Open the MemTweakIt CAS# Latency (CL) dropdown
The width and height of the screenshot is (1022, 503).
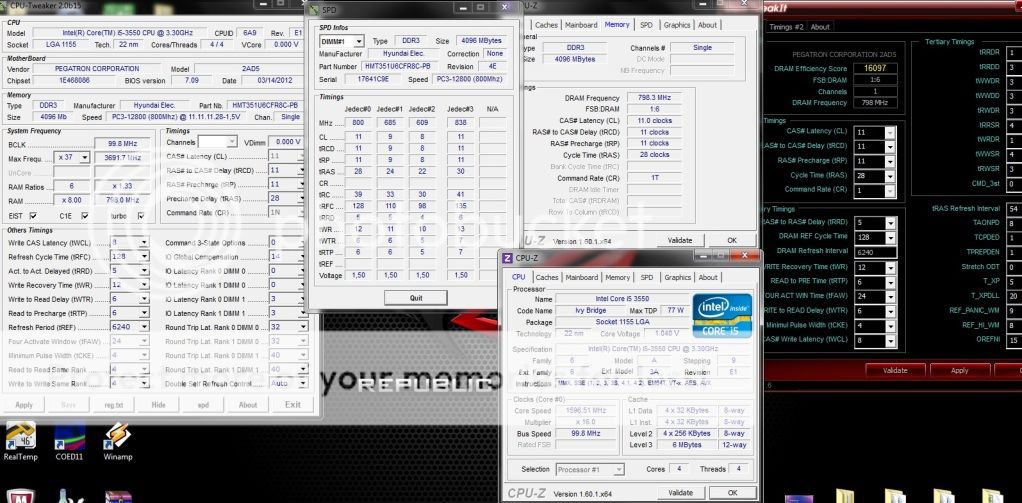(x=874, y=132)
